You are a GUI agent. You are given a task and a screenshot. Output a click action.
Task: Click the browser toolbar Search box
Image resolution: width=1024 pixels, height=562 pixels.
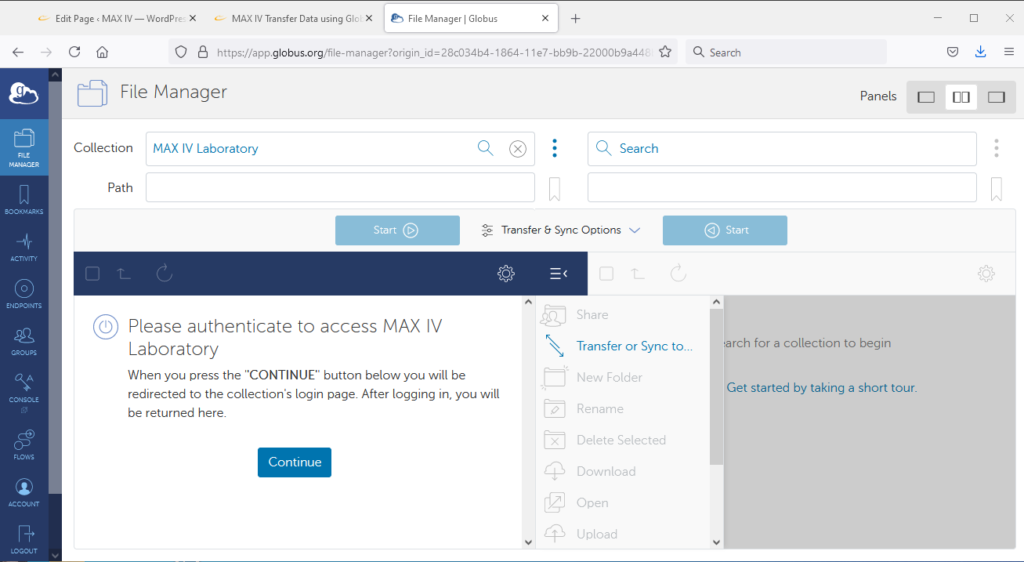click(786, 52)
